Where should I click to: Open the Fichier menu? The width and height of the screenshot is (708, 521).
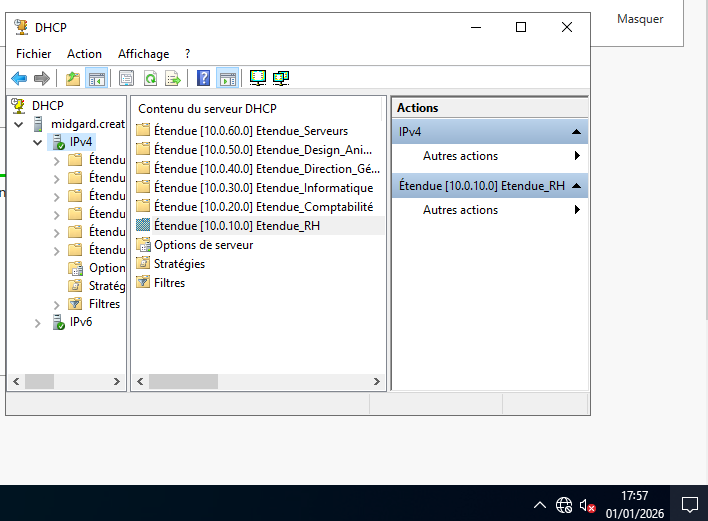(33, 54)
